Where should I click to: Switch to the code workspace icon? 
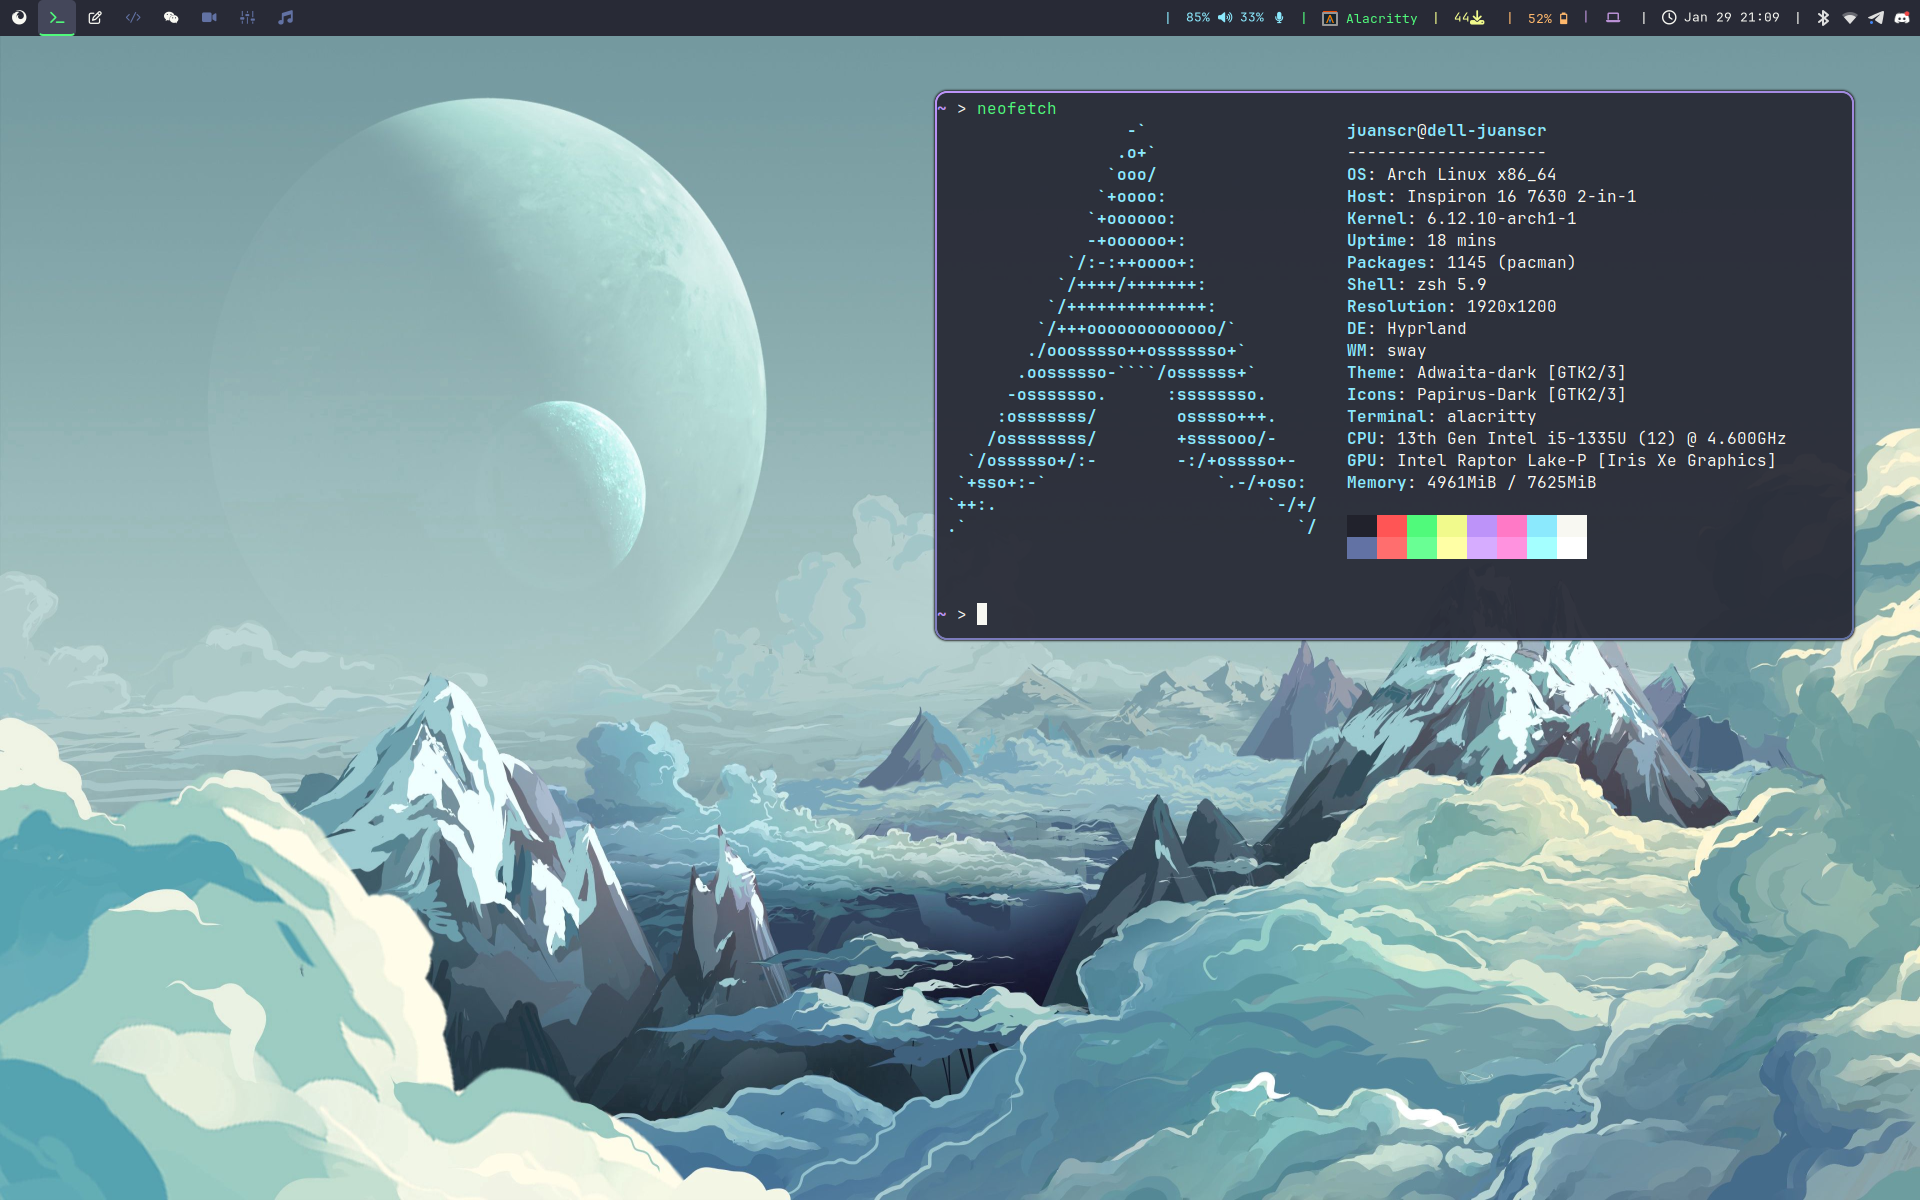[133, 17]
